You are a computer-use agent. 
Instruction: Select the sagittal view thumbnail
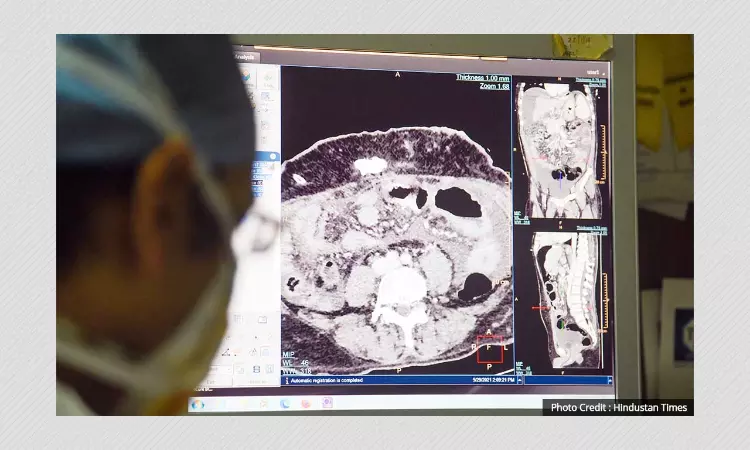pos(562,300)
